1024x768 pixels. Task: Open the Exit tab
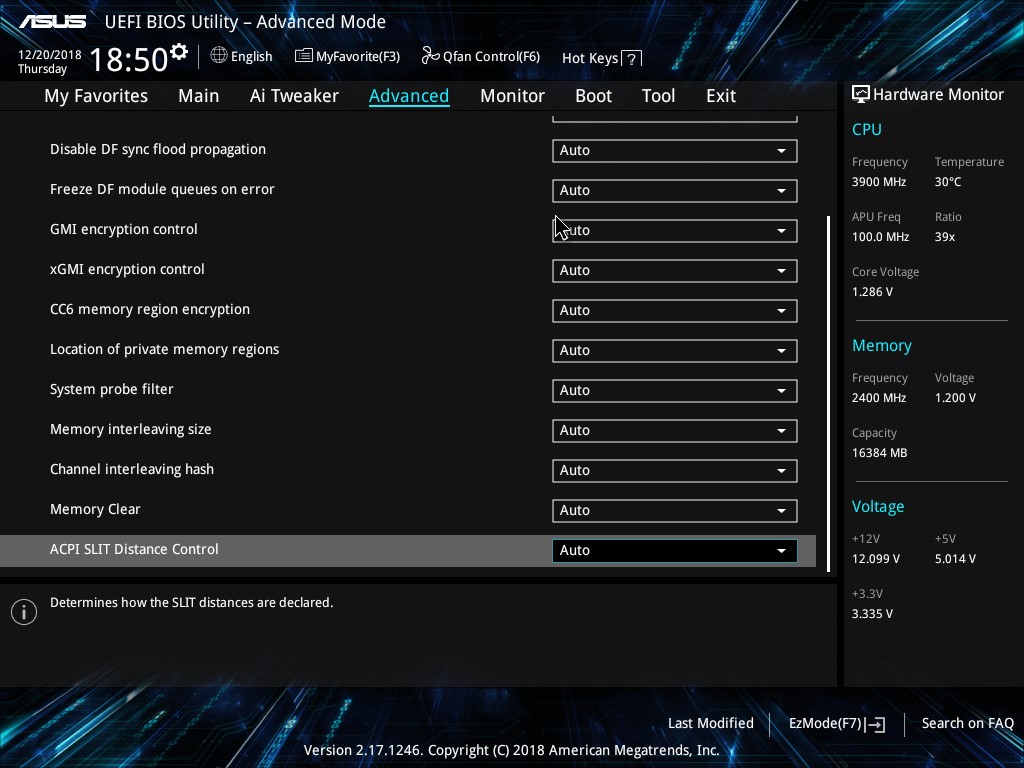click(x=721, y=96)
